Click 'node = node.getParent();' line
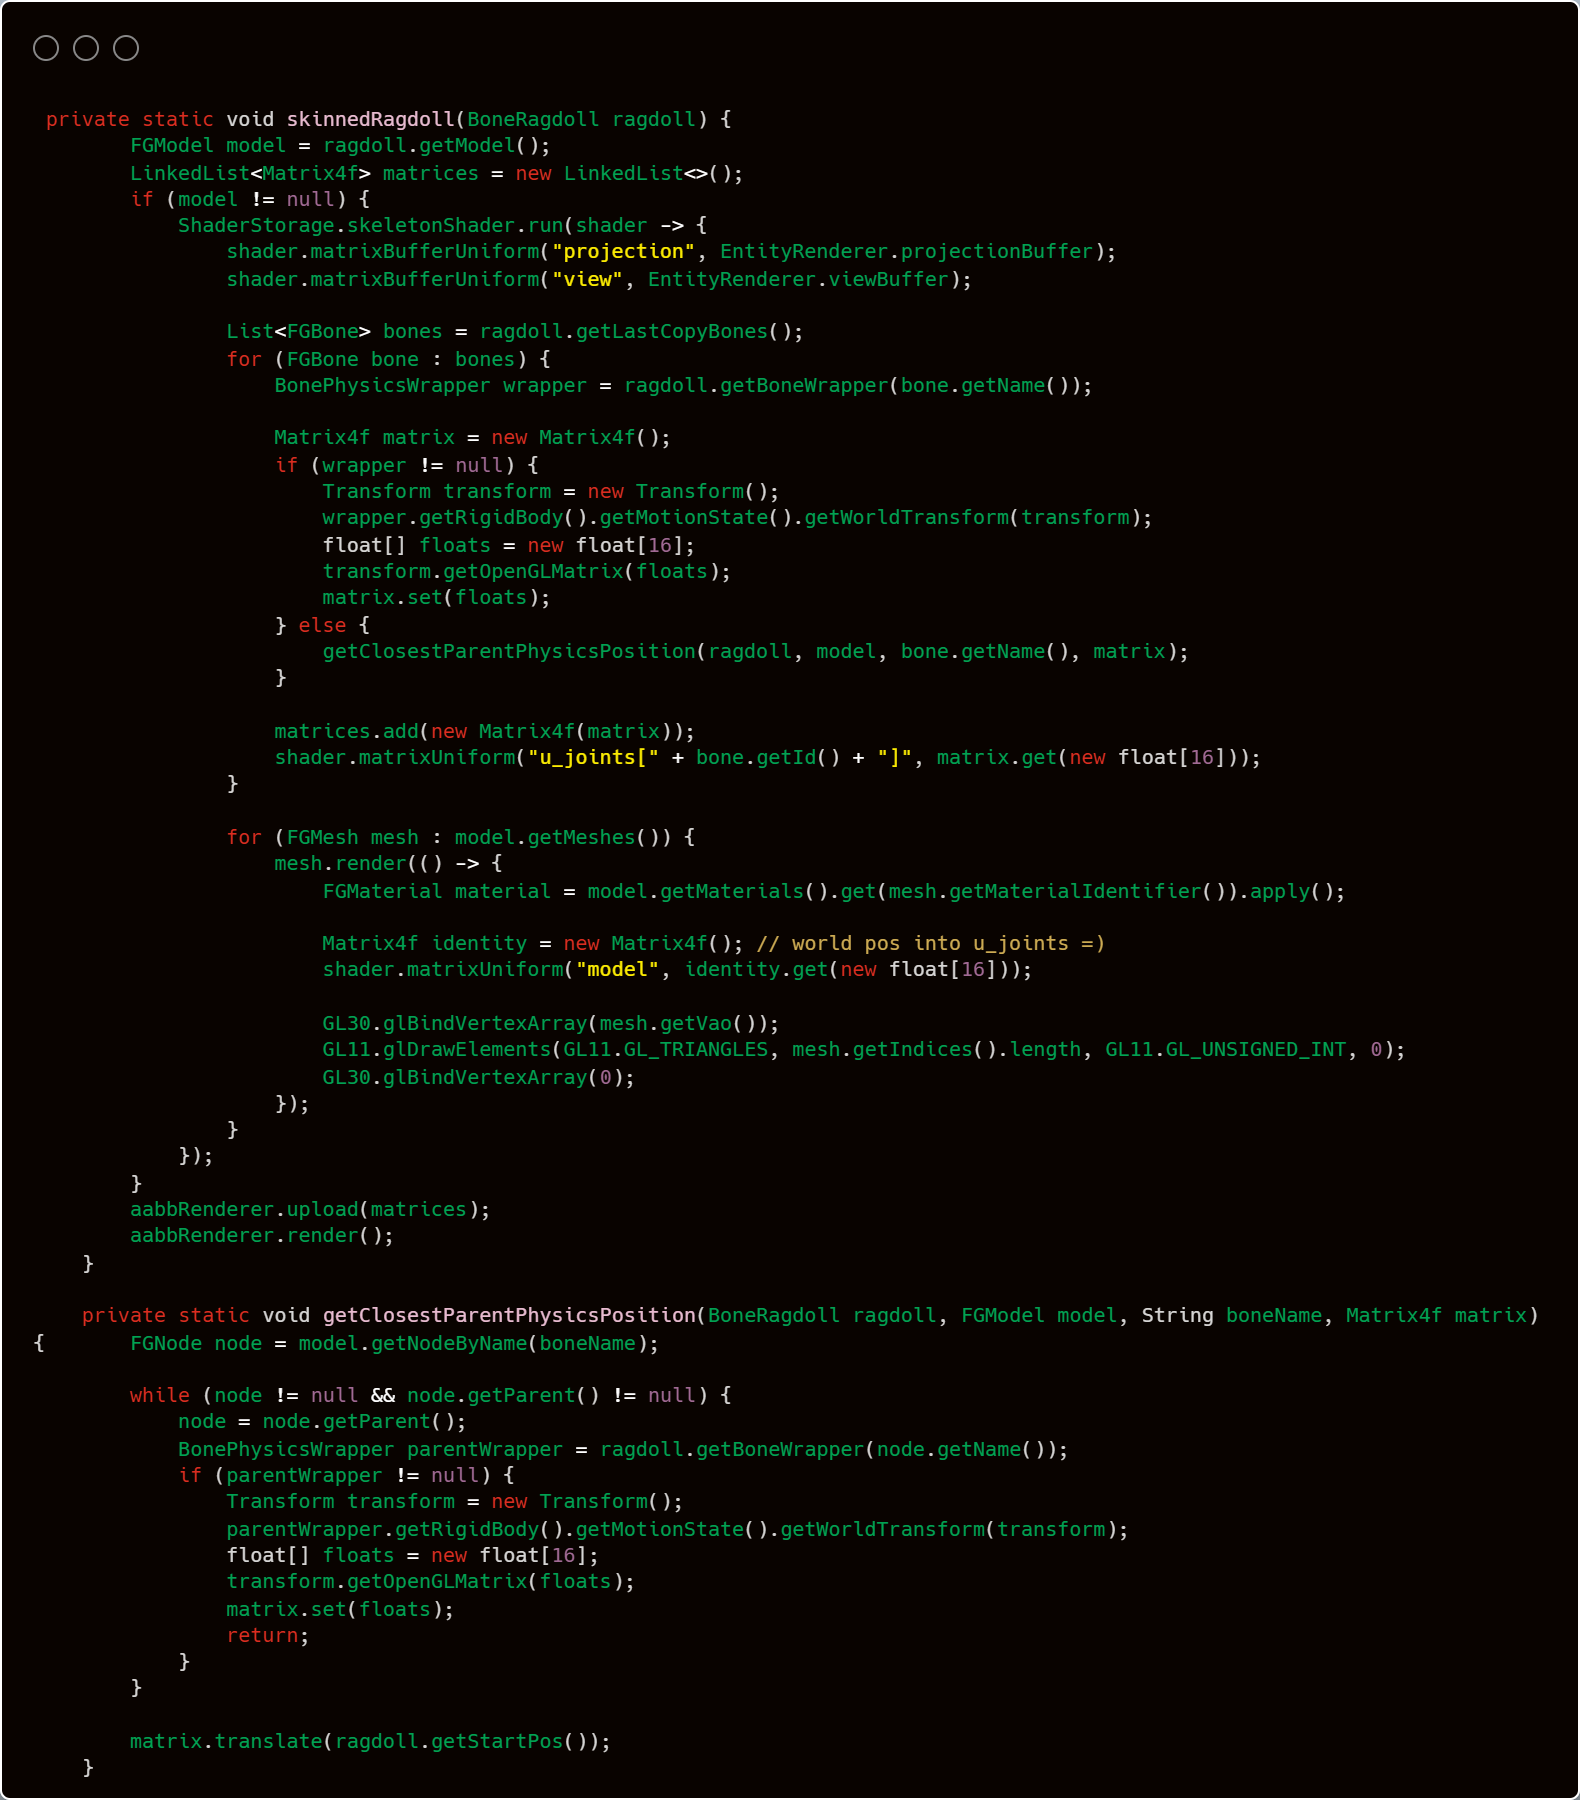The height and width of the screenshot is (1800, 1580). click(323, 1421)
